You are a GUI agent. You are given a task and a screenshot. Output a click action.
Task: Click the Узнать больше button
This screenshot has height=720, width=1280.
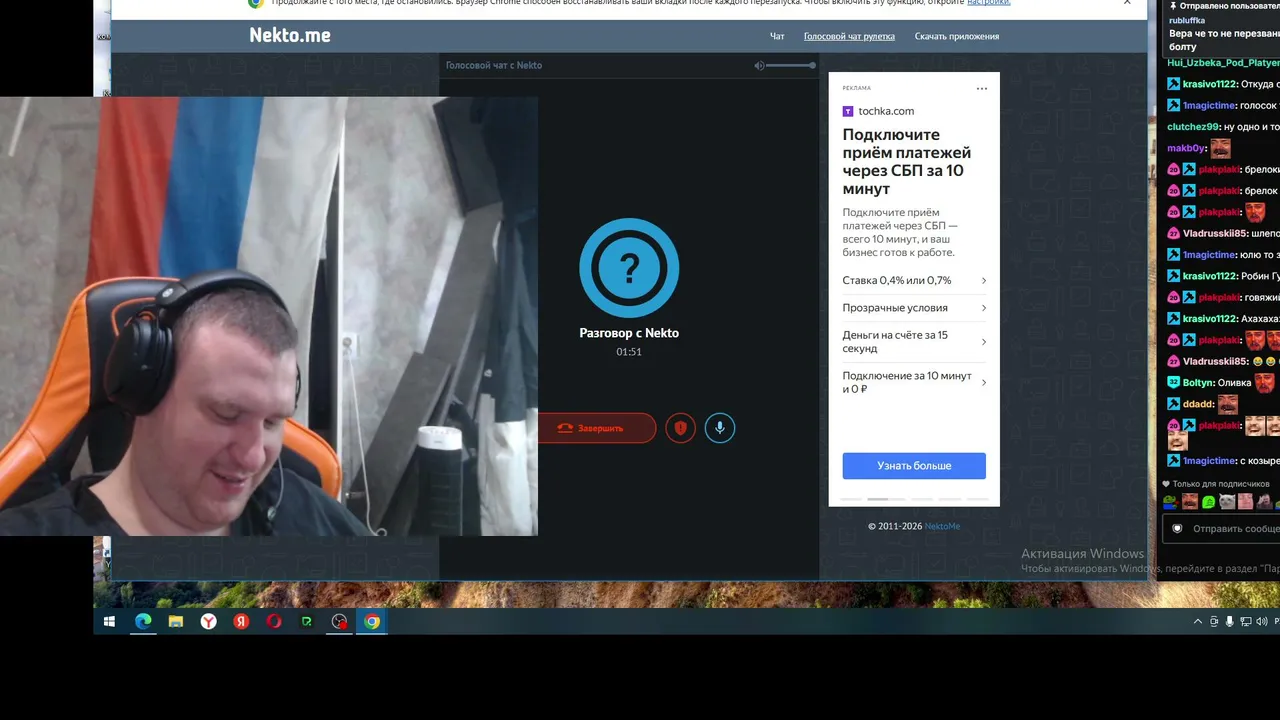tap(914, 466)
